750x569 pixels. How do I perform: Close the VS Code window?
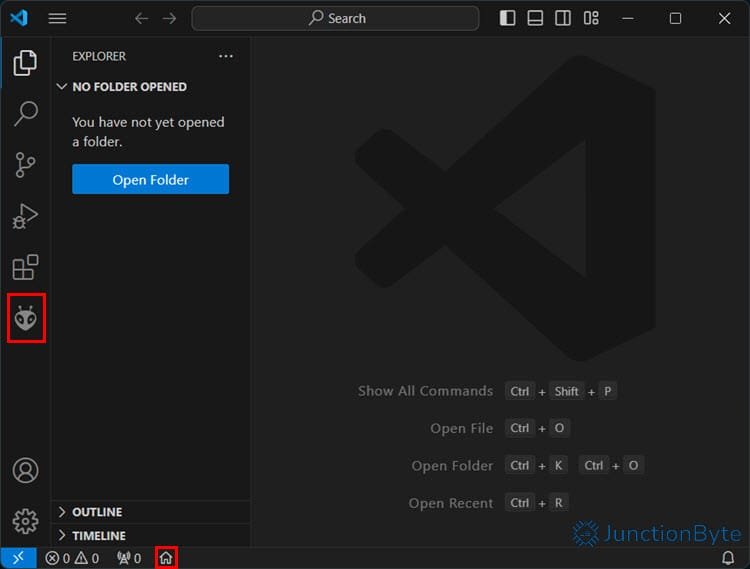tap(724, 18)
